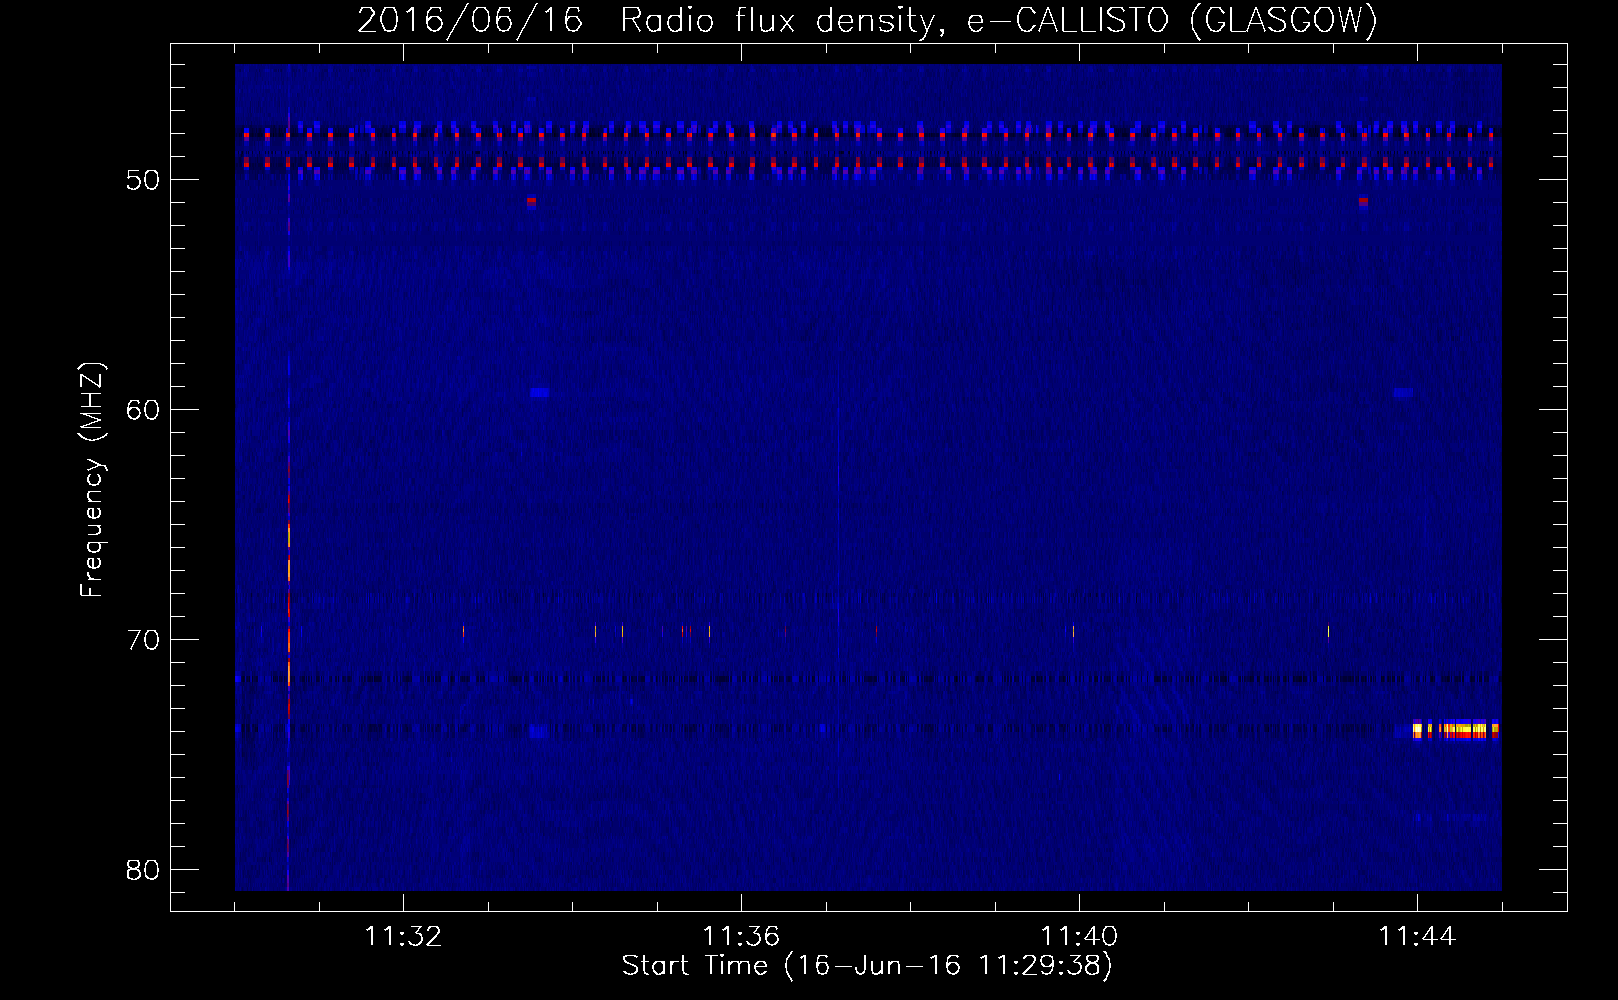Click the red dot at 51 MHz near 11:43

(1363, 201)
